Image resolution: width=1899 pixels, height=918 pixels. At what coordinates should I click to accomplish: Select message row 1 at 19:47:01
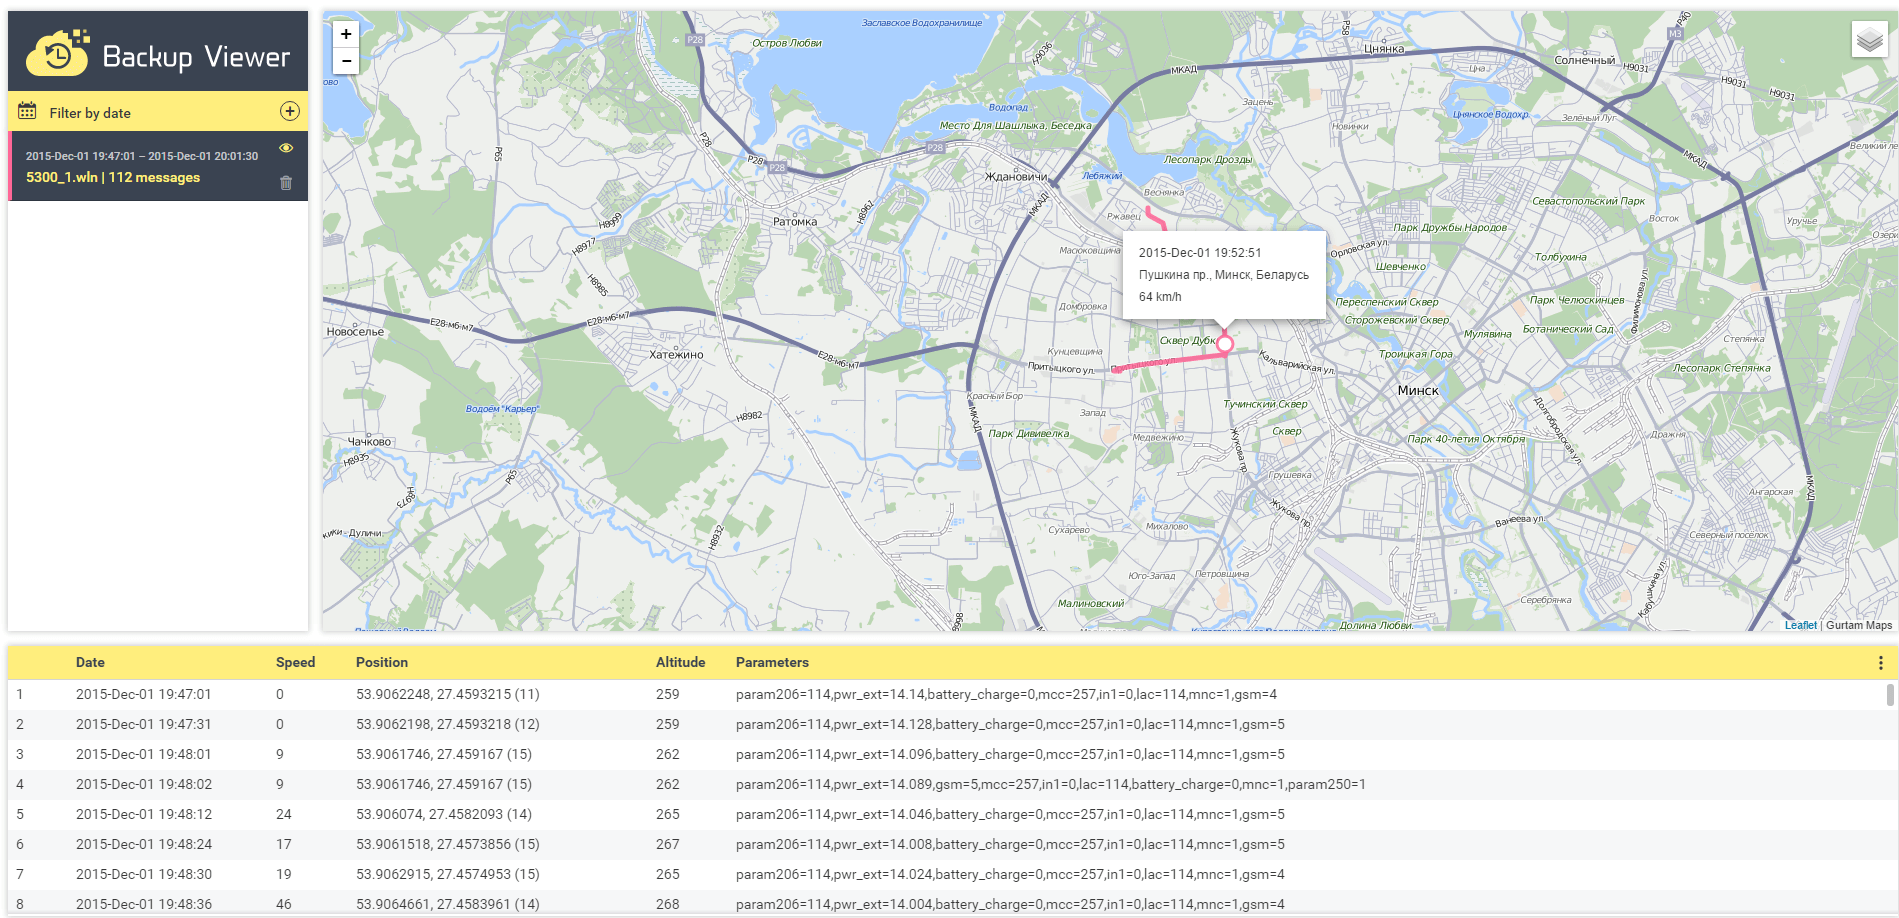click(143, 694)
